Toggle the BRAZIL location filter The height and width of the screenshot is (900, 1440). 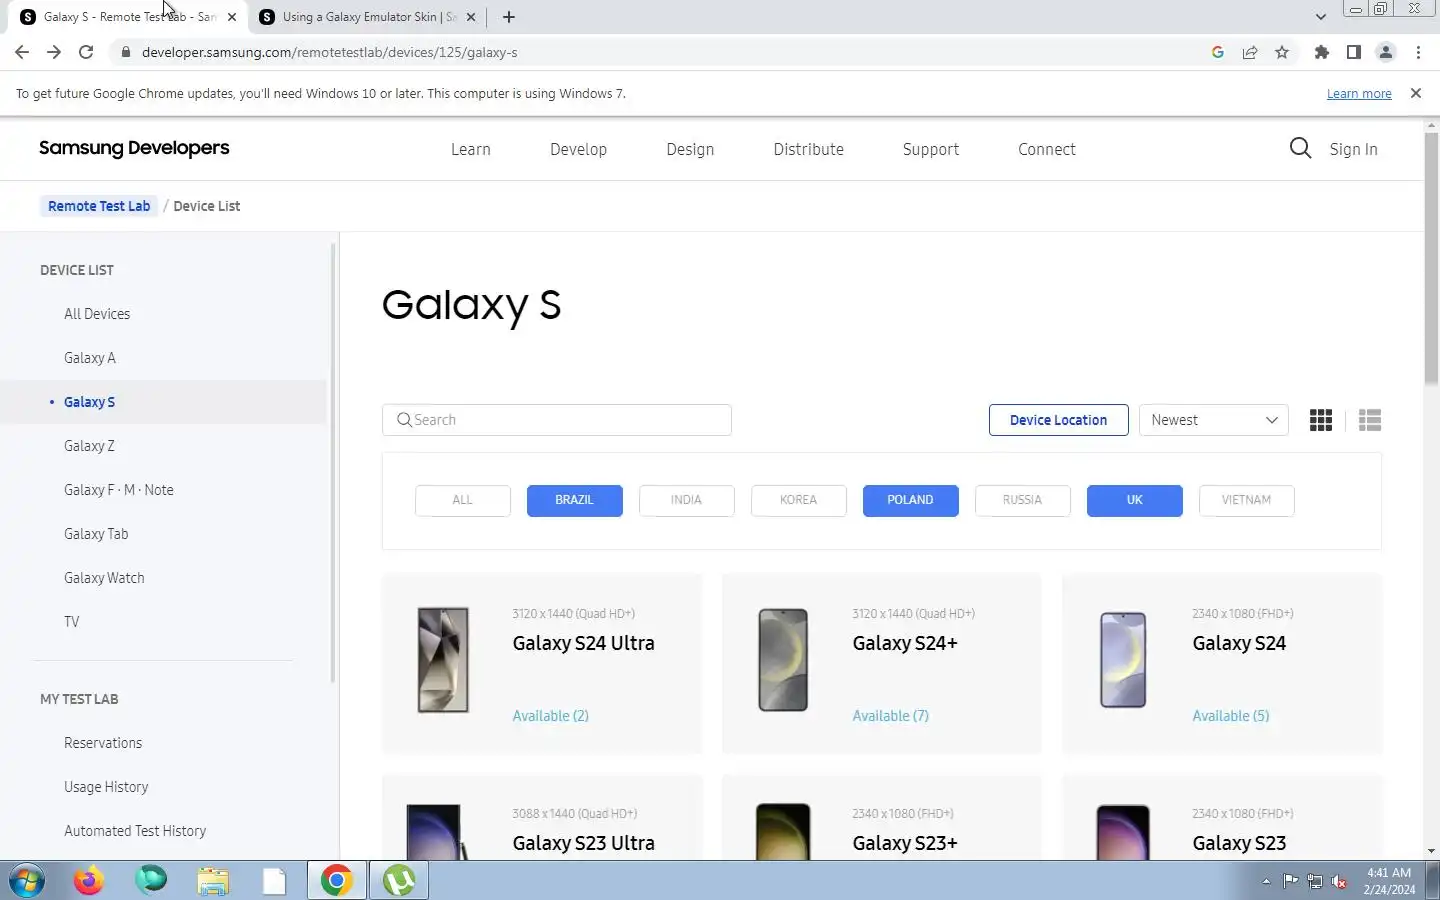point(575,500)
